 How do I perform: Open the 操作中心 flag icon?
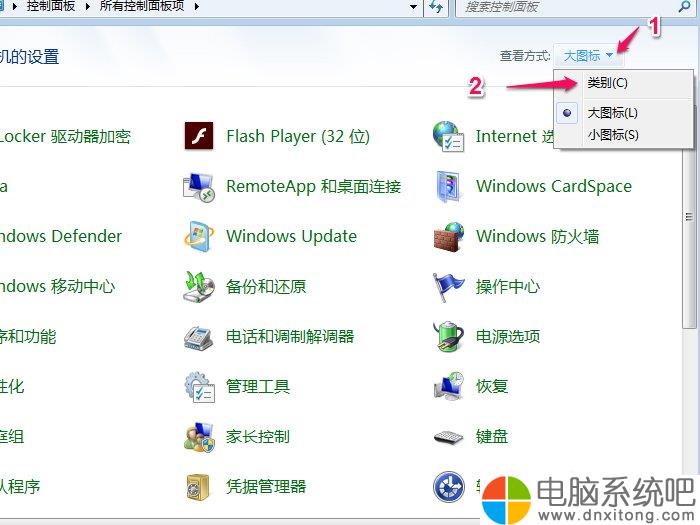(448, 287)
